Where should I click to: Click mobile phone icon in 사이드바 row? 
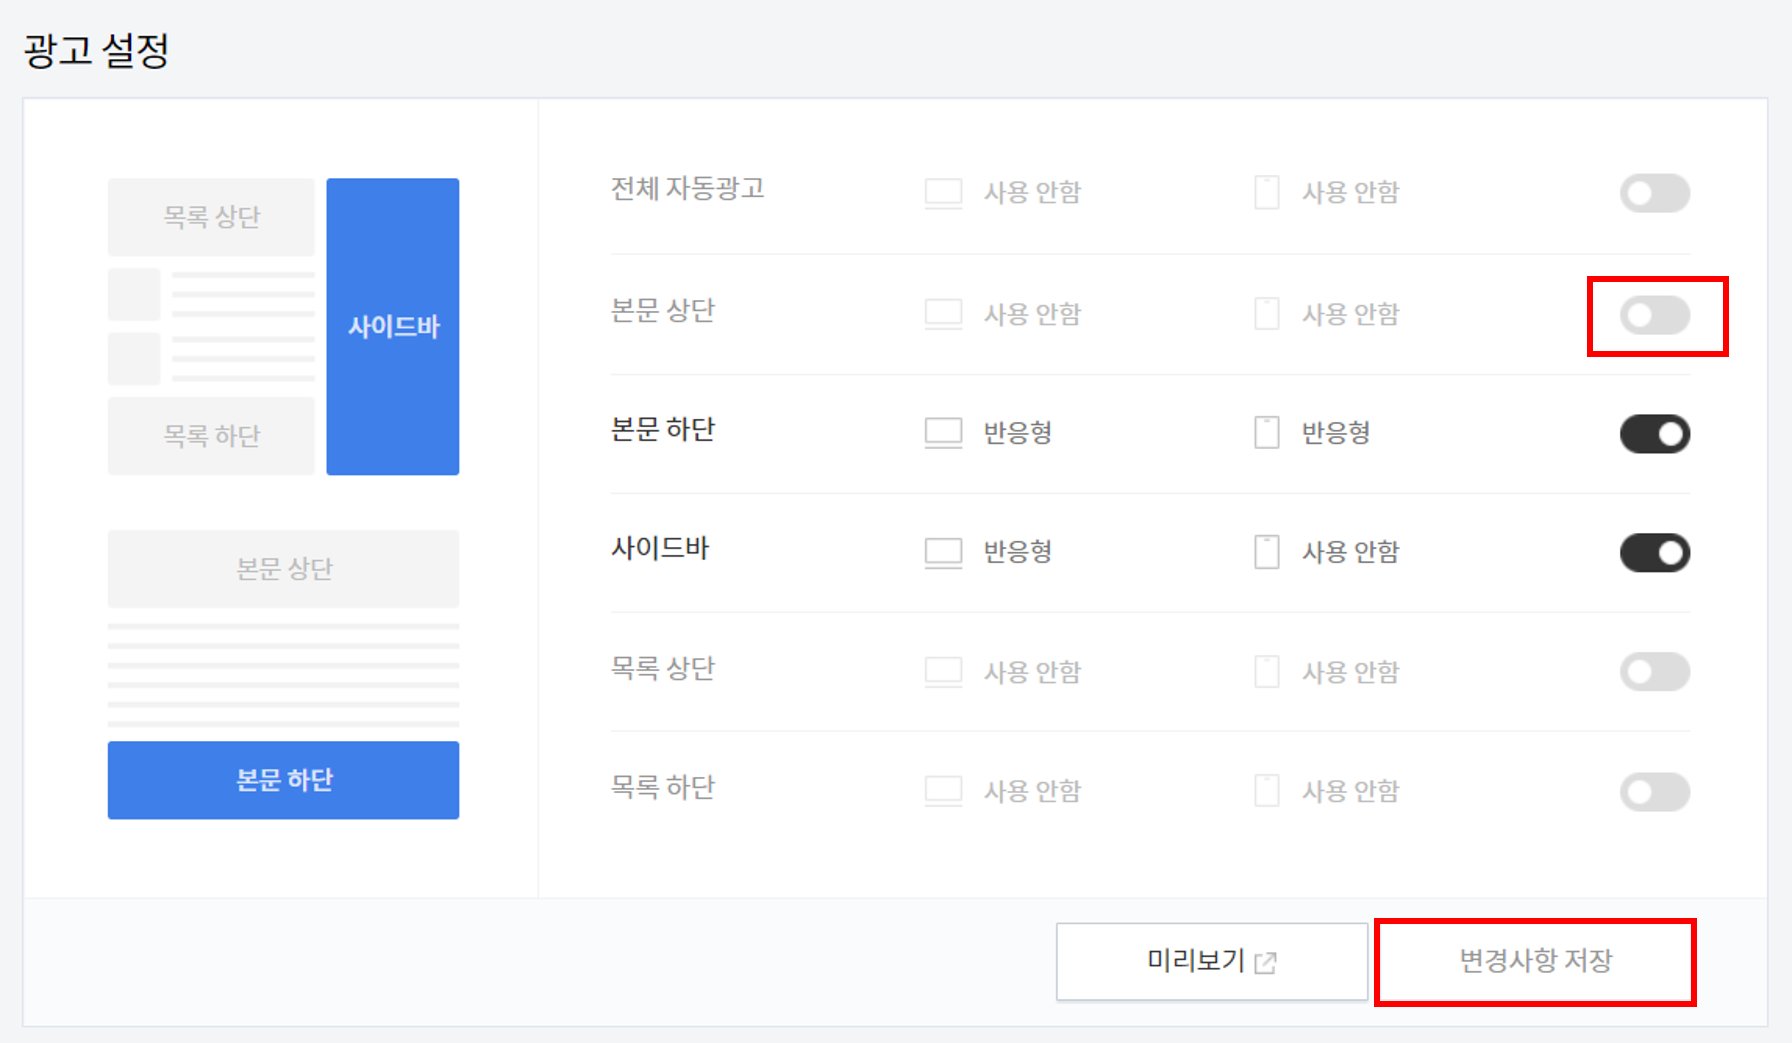click(1267, 552)
